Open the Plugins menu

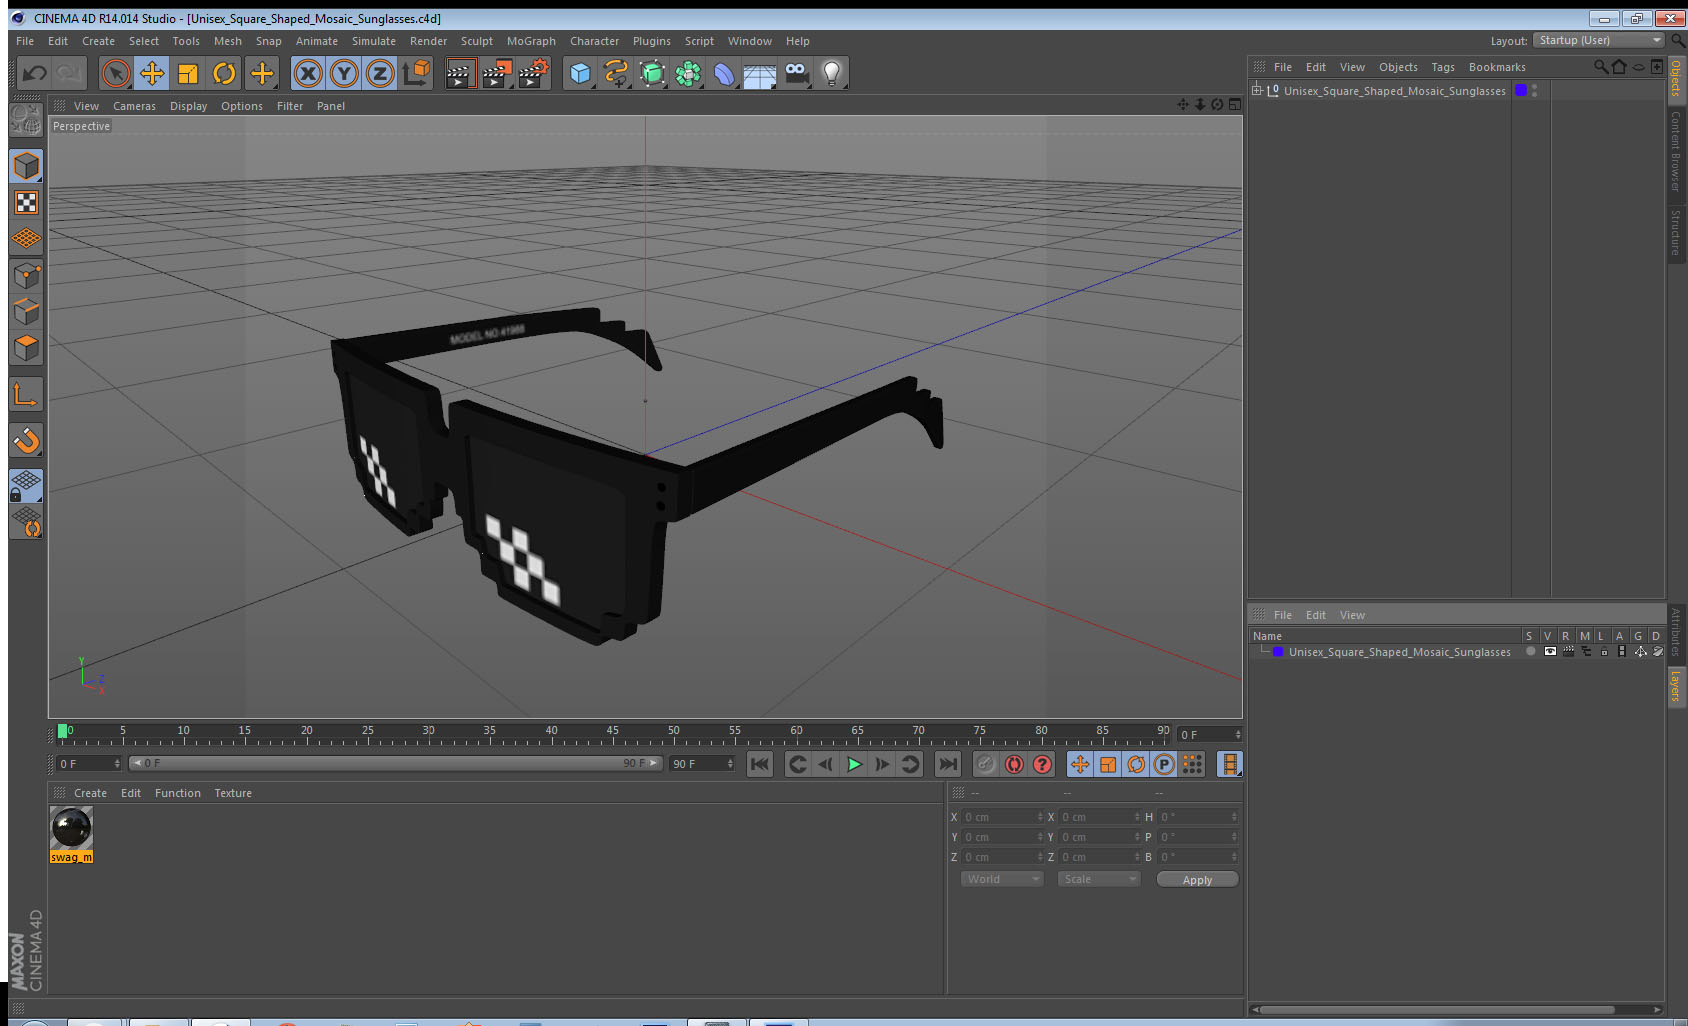652,41
